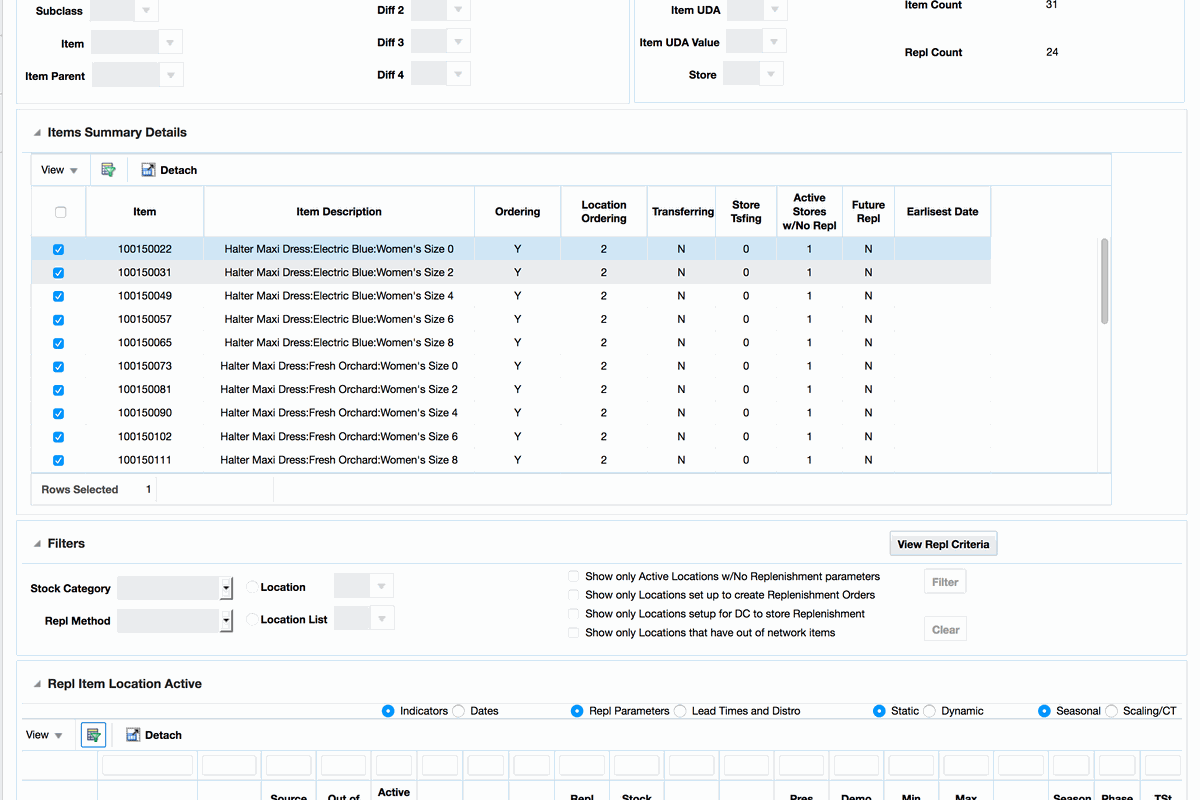Image resolution: width=1200 pixels, height=800 pixels.
Task: Check Show only Active Locations w/No Replenishment parameters
Action: [x=574, y=577]
